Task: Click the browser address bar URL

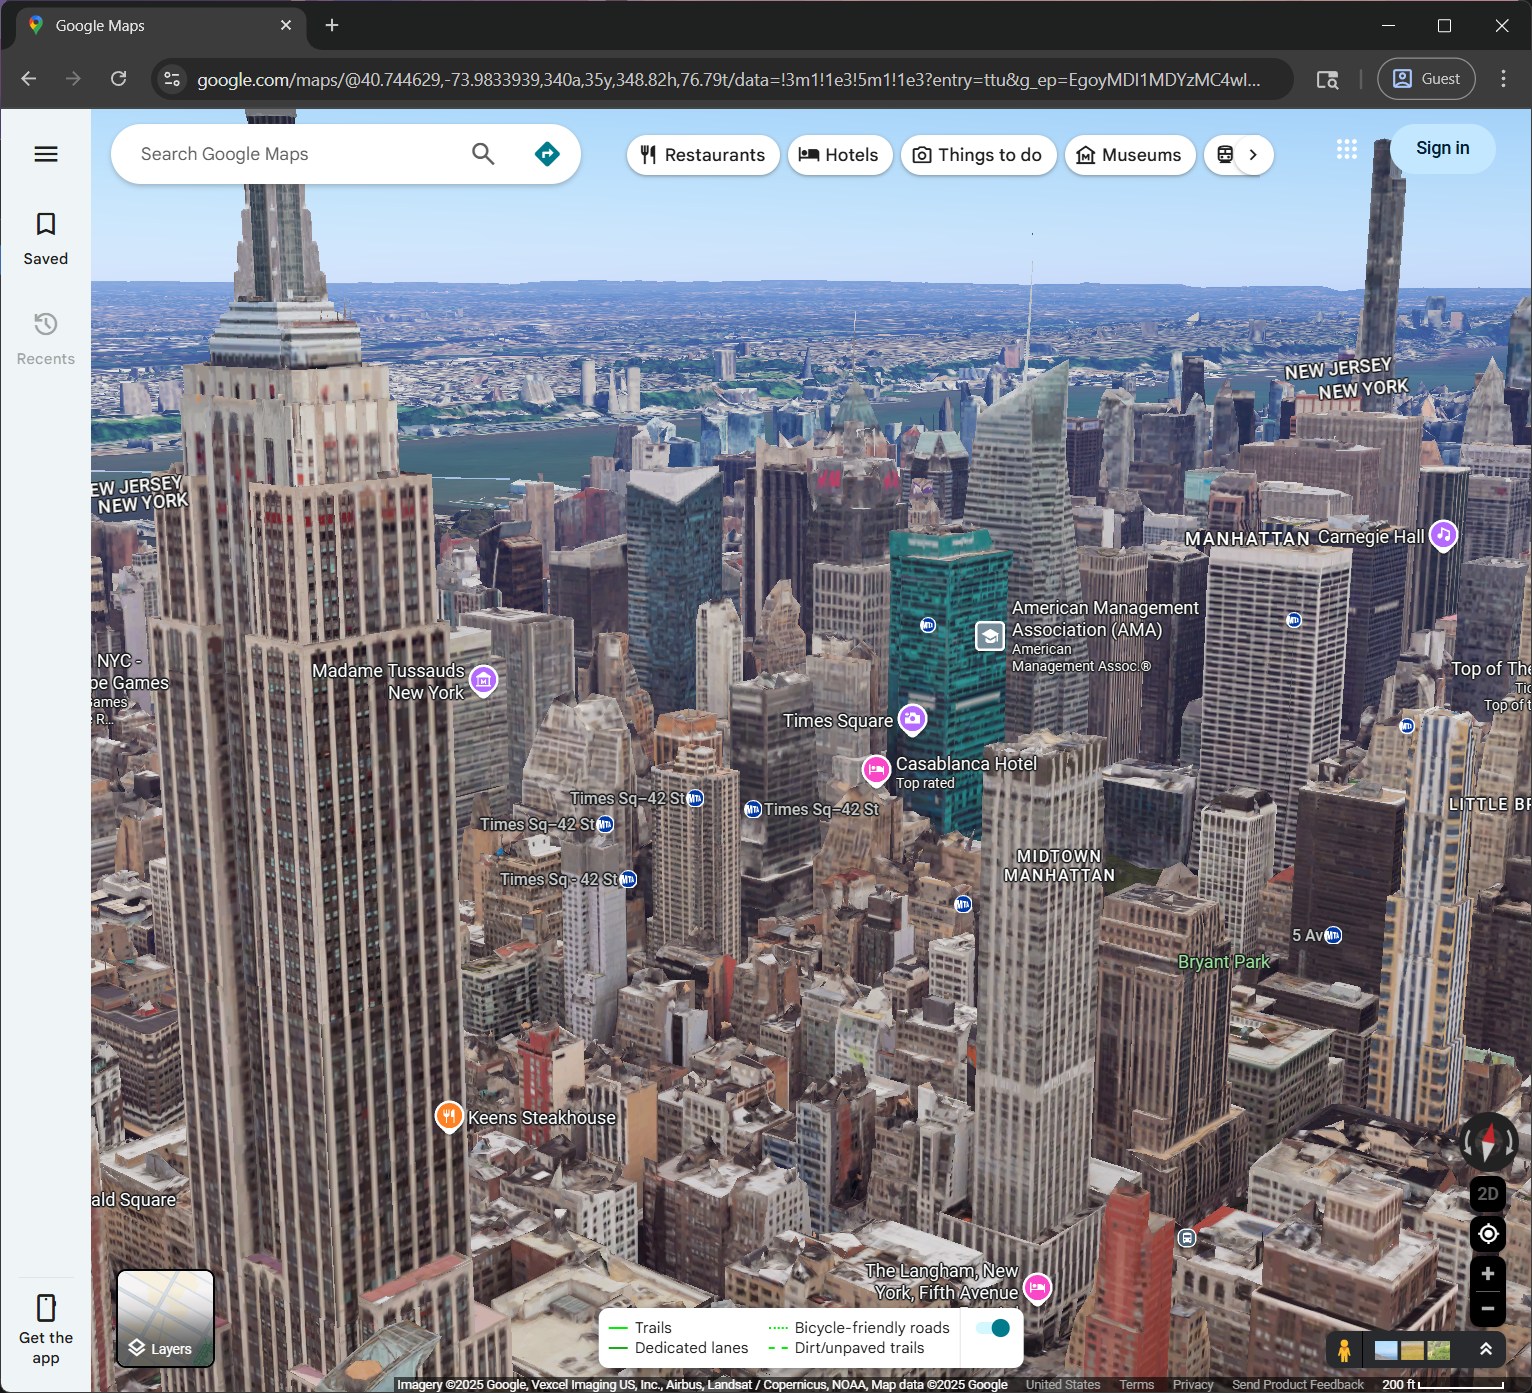Action: (x=728, y=79)
